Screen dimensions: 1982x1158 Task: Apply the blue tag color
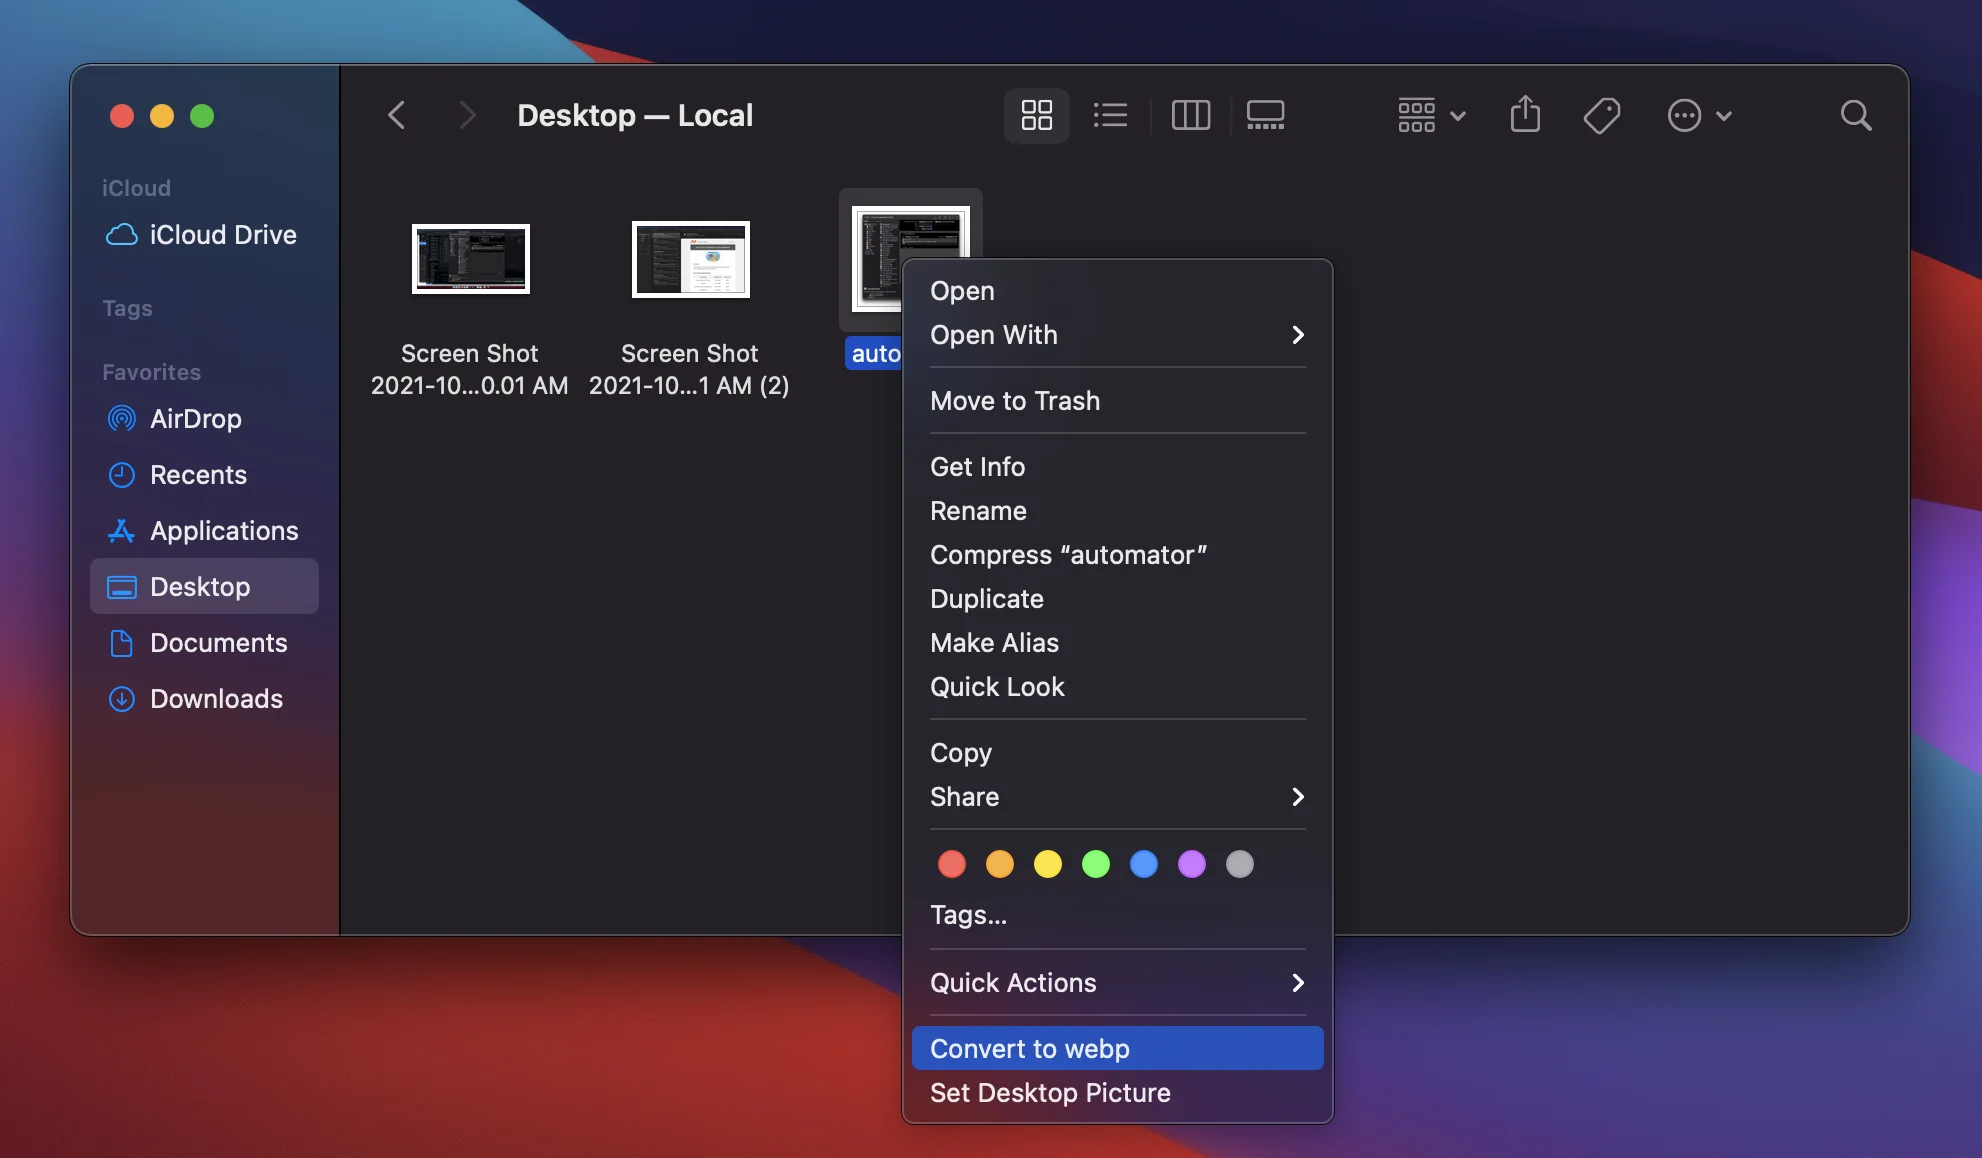(x=1143, y=864)
